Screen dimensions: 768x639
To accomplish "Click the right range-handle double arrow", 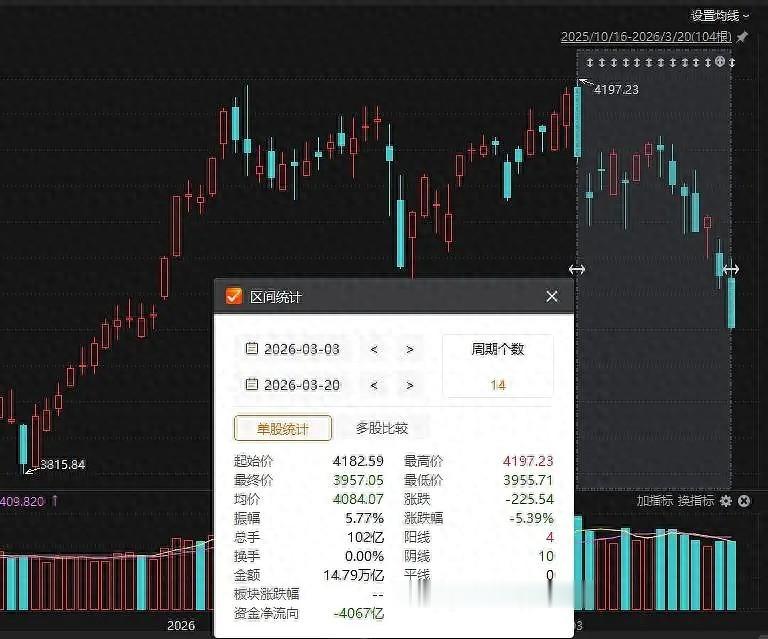I will [x=730, y=269].
